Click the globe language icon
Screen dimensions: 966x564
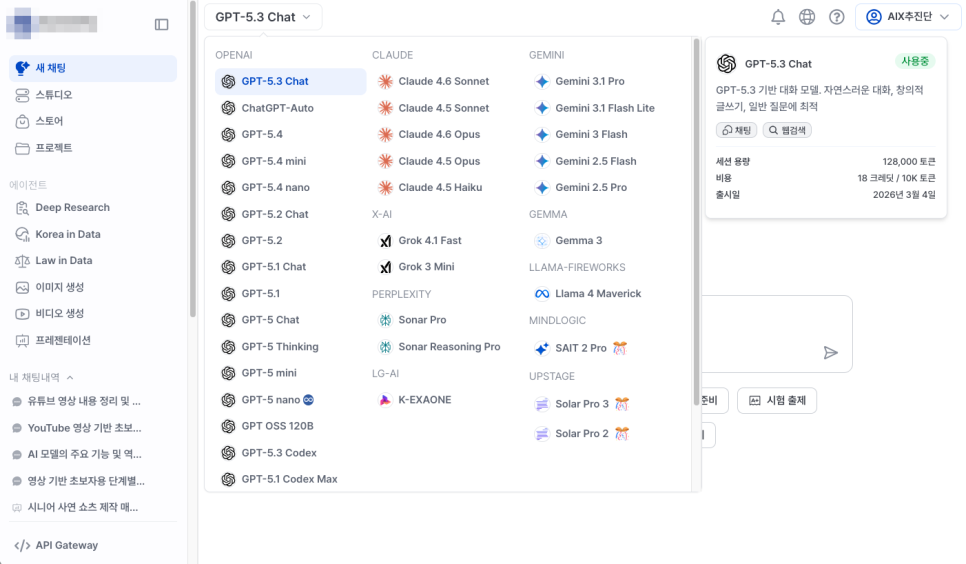coord(807,17)
